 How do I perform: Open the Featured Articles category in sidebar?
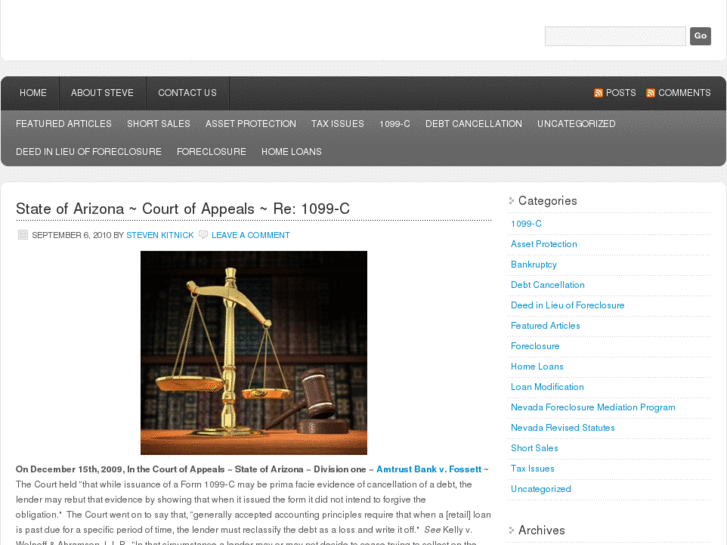[x=545, y=326]
